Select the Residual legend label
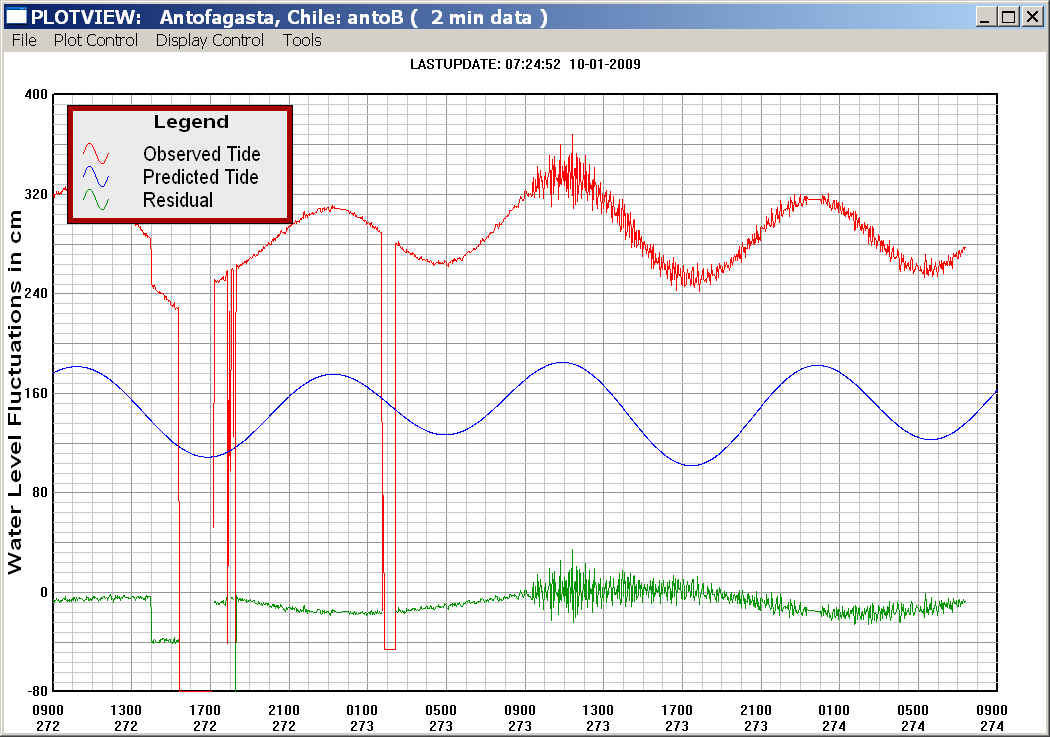This screenshot has height=737, width=1050. coord(178,200)
